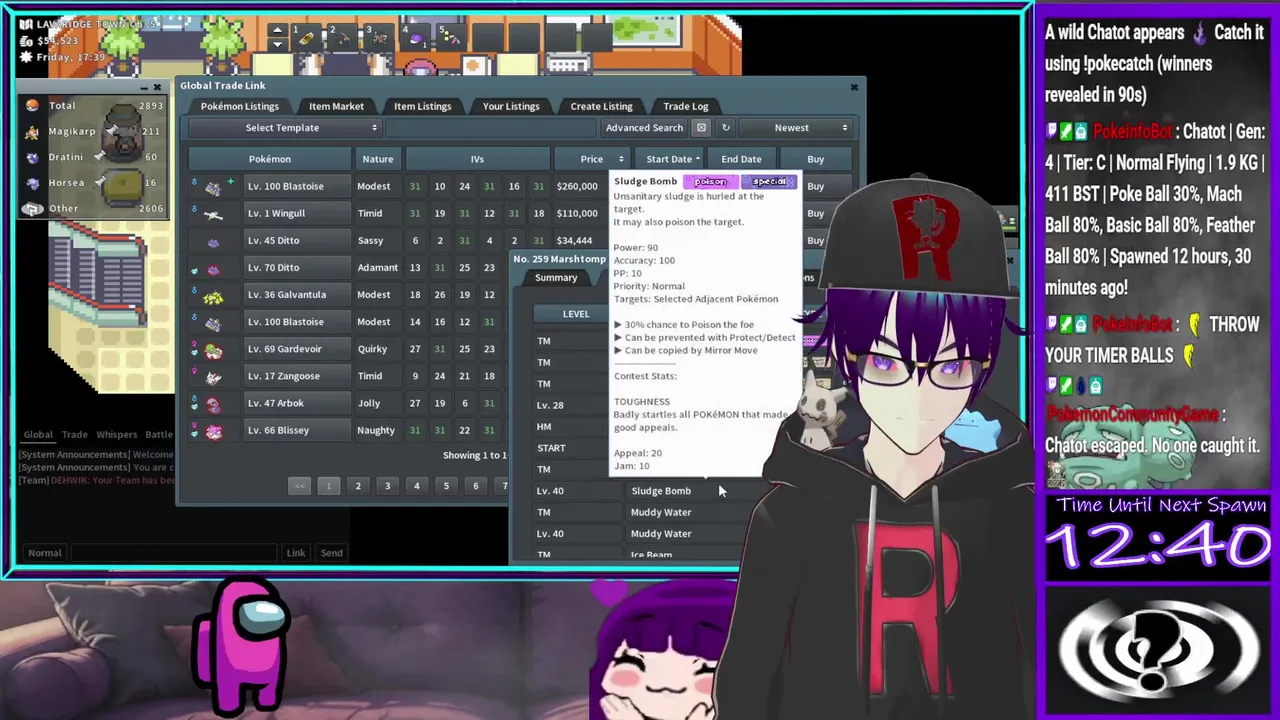The image size is (1280, 720).
Task: Click the Lv. 45 Ditto sprite icon
Action: point(213,241)
